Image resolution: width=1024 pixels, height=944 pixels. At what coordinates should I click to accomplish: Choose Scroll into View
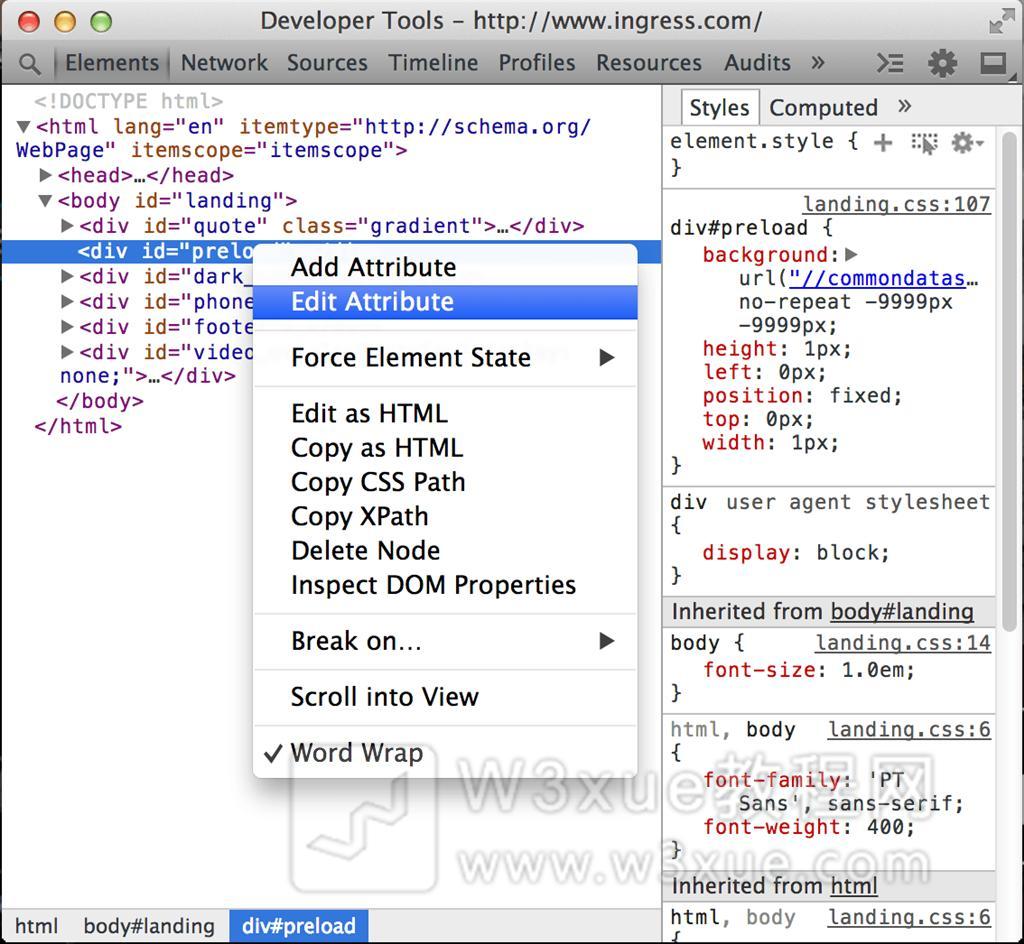coord(445,697)
